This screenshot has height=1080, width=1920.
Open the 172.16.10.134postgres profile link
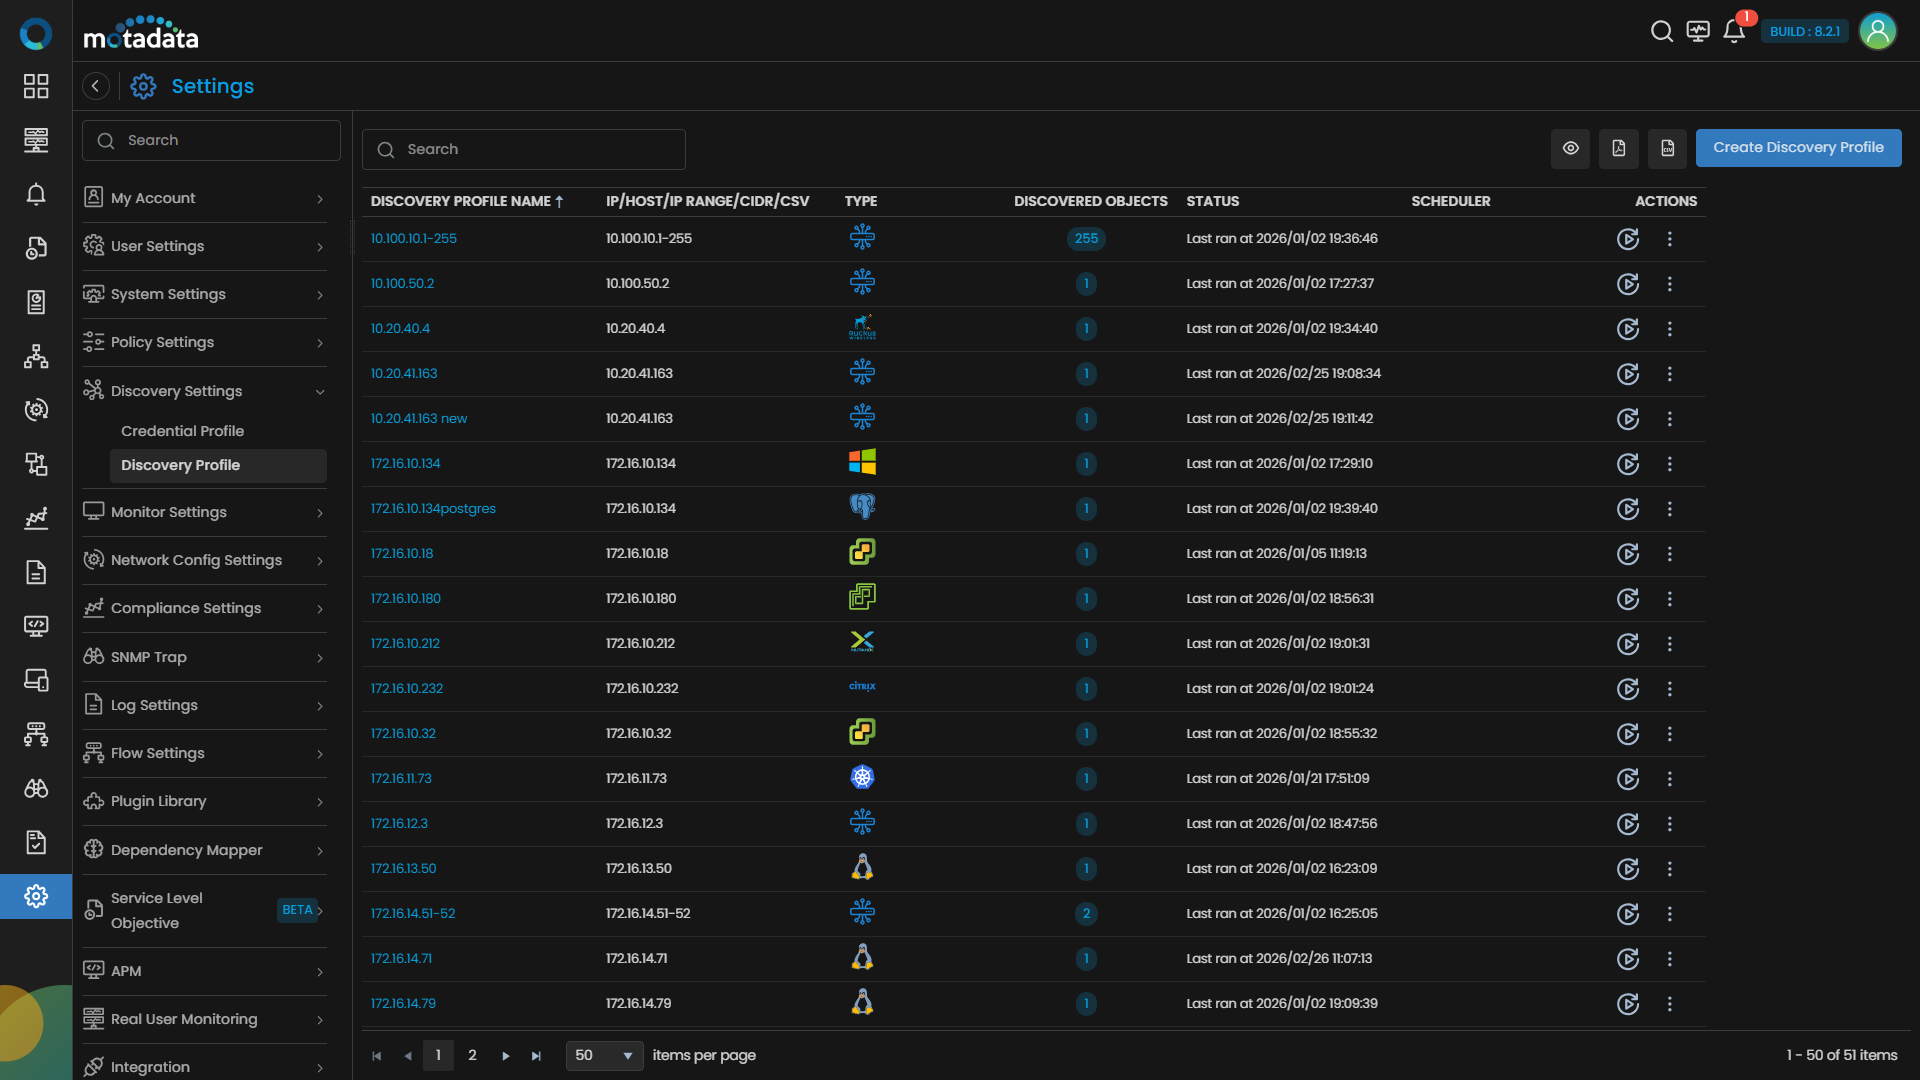pos(433,509)
